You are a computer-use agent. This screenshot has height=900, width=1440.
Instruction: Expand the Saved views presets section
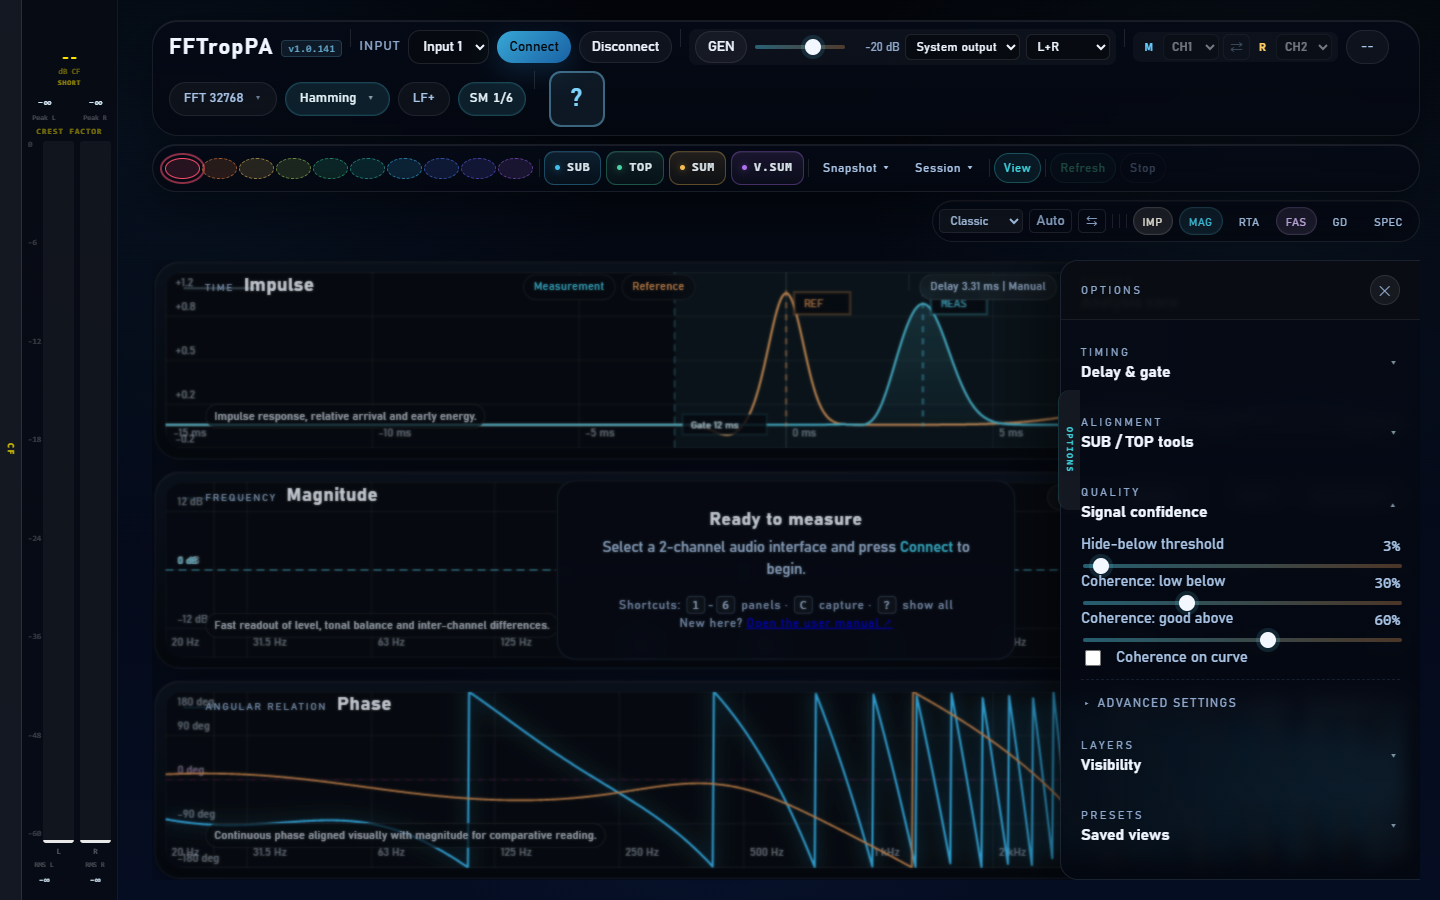(x=1239, y=826)
